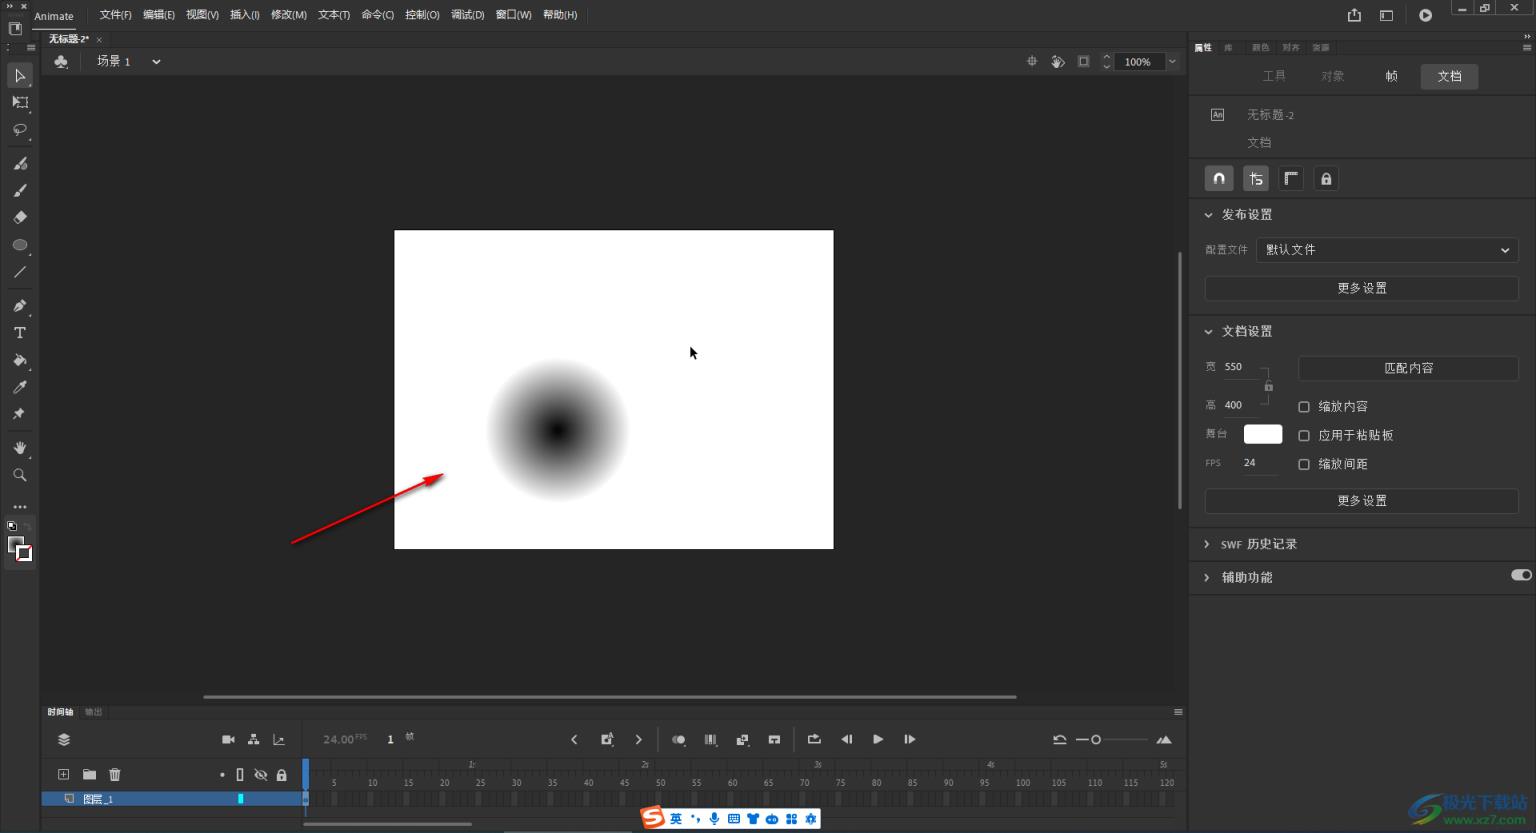The height and width of the screenshot is (833, 1536).
Task: Select the Eyedropper tool
Action: coord(20,388)
